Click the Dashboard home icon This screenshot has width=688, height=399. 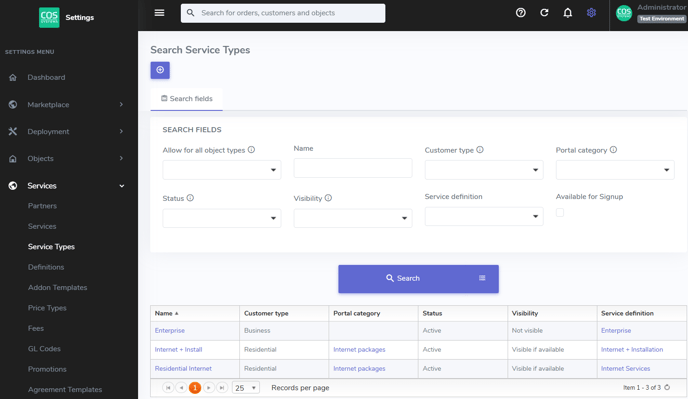[x=13, y=77]
